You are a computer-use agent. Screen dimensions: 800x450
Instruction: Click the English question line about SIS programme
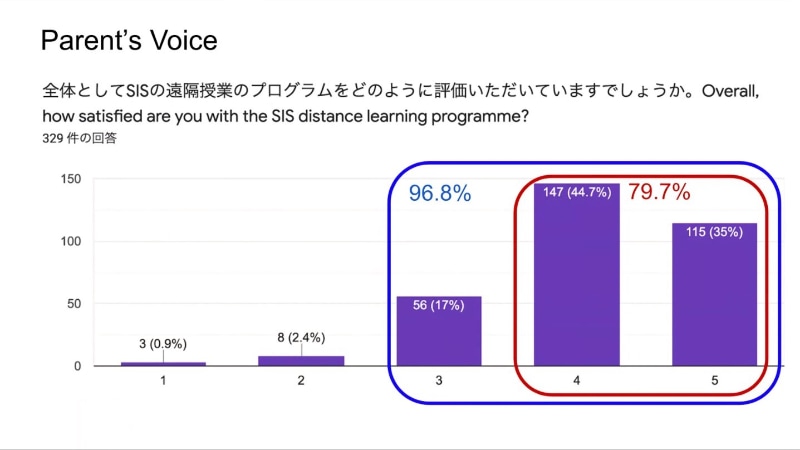pos(286,117)
